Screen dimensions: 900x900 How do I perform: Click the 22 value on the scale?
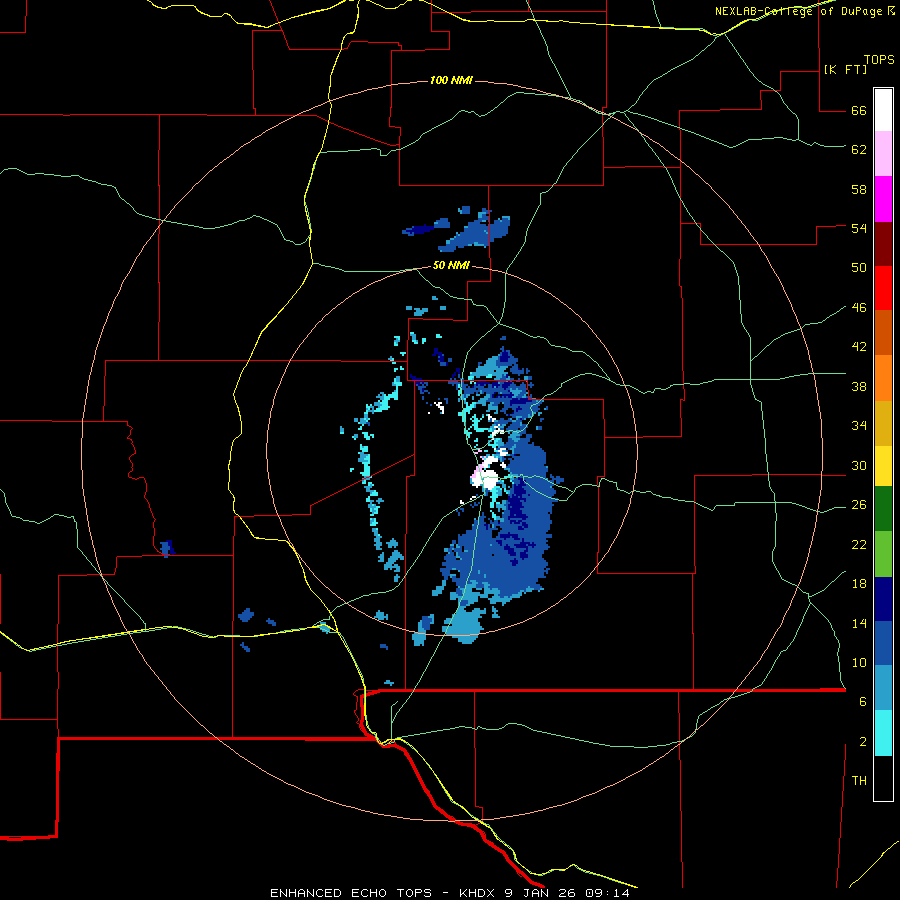tap(859, 544)
